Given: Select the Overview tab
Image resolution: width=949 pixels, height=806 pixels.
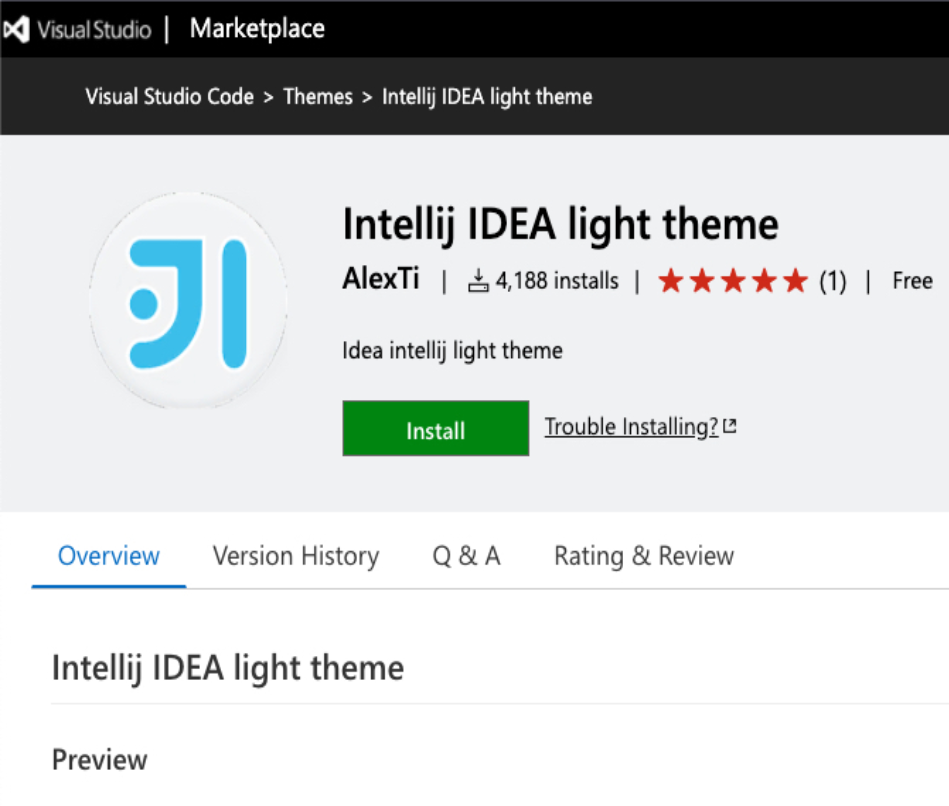Looking at the screenshot, I should coord(109,556).
